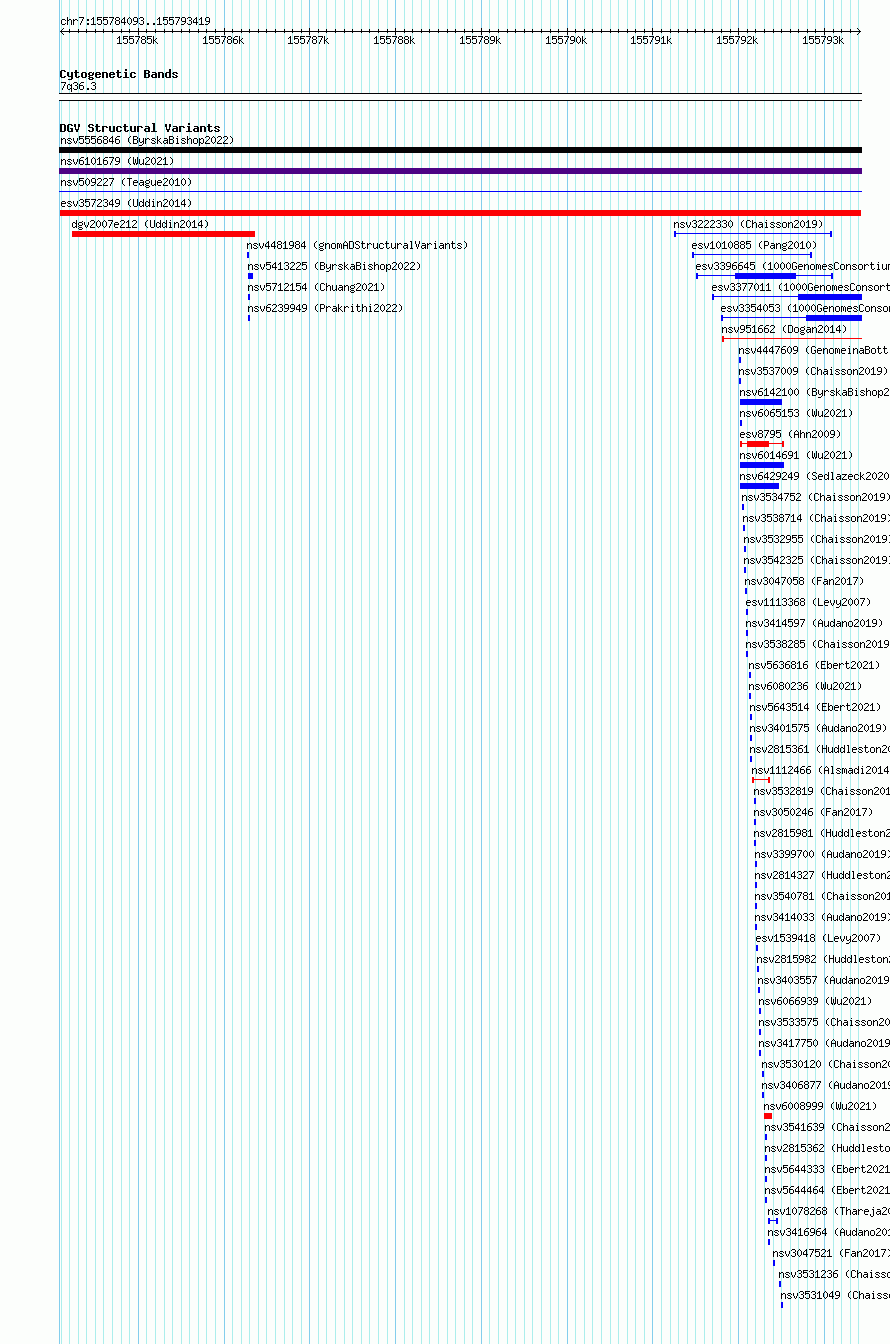Click esv1113368 (Levy2007) label
The image size is (890, 1344).
(808, 602)
